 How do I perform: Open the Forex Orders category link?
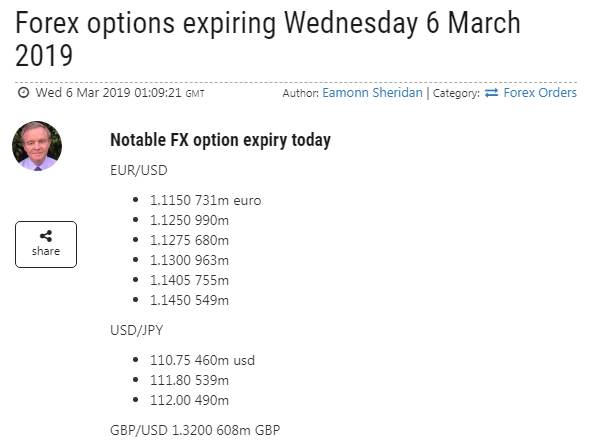540,93
